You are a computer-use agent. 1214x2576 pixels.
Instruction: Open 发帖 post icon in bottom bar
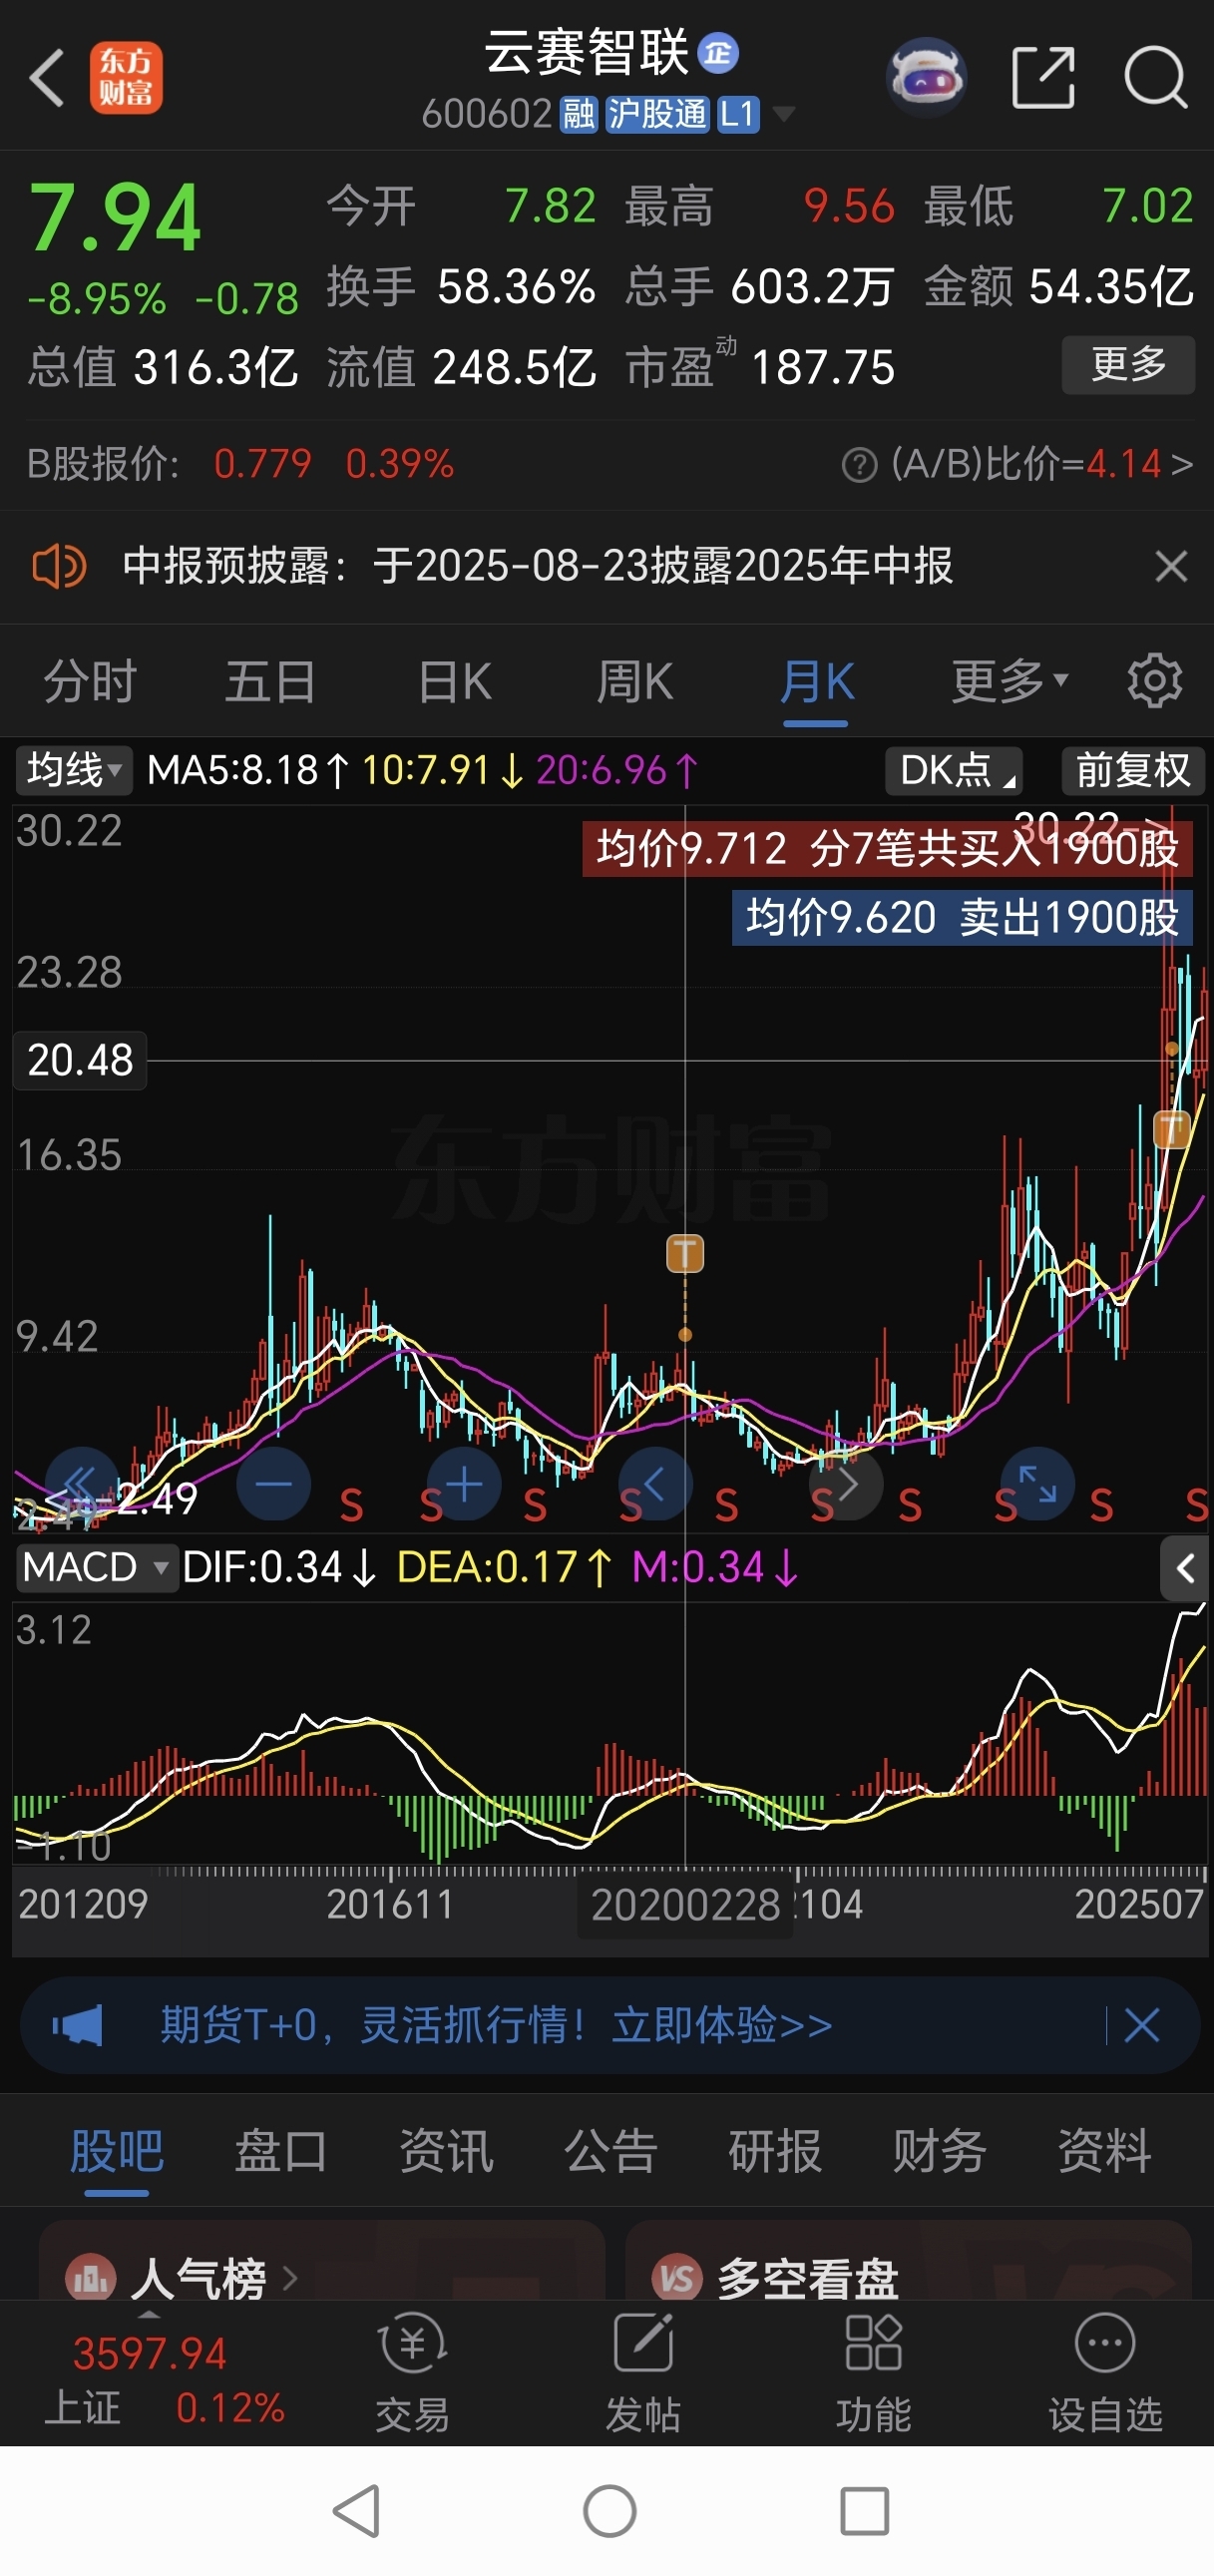643,2372
